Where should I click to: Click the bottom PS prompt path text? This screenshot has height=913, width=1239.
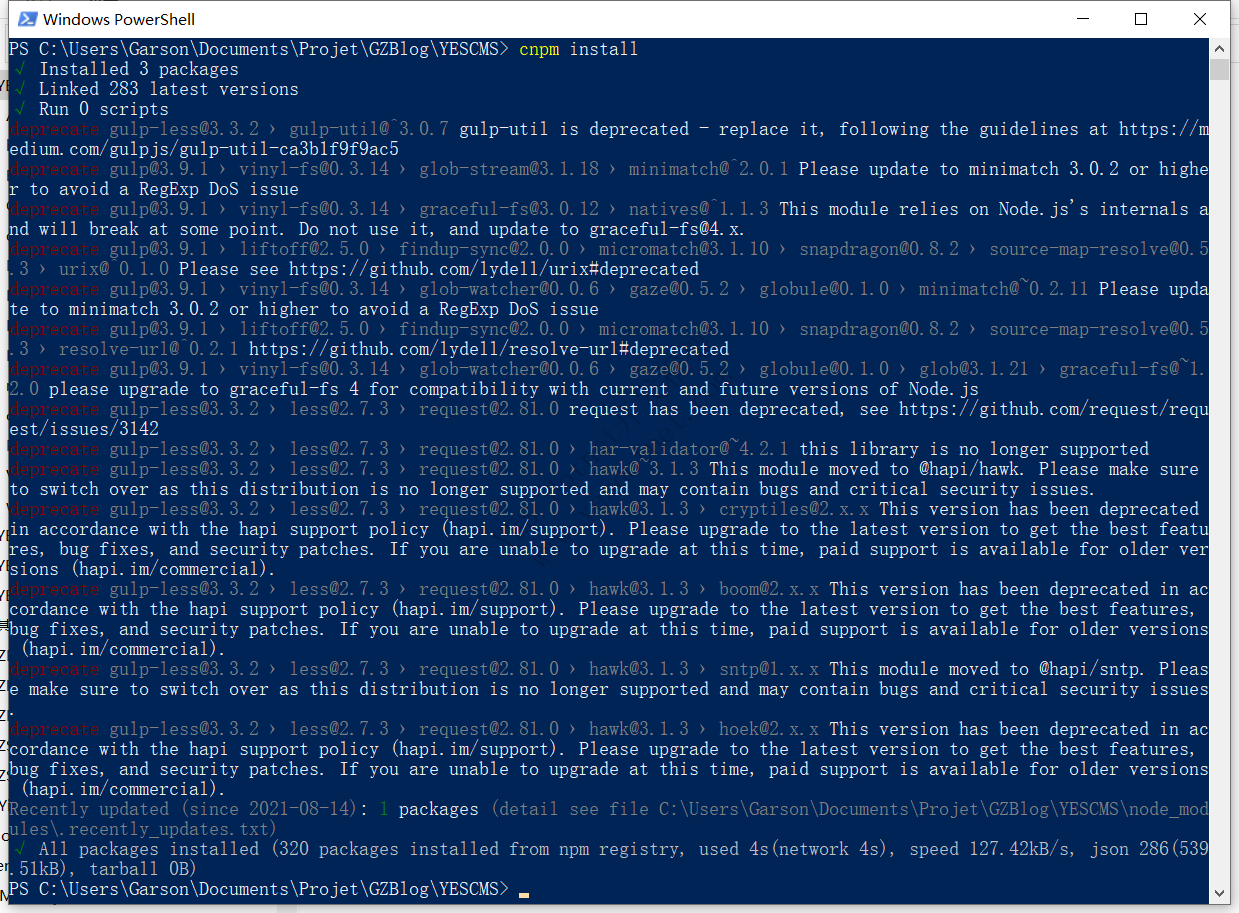point(259,889)
